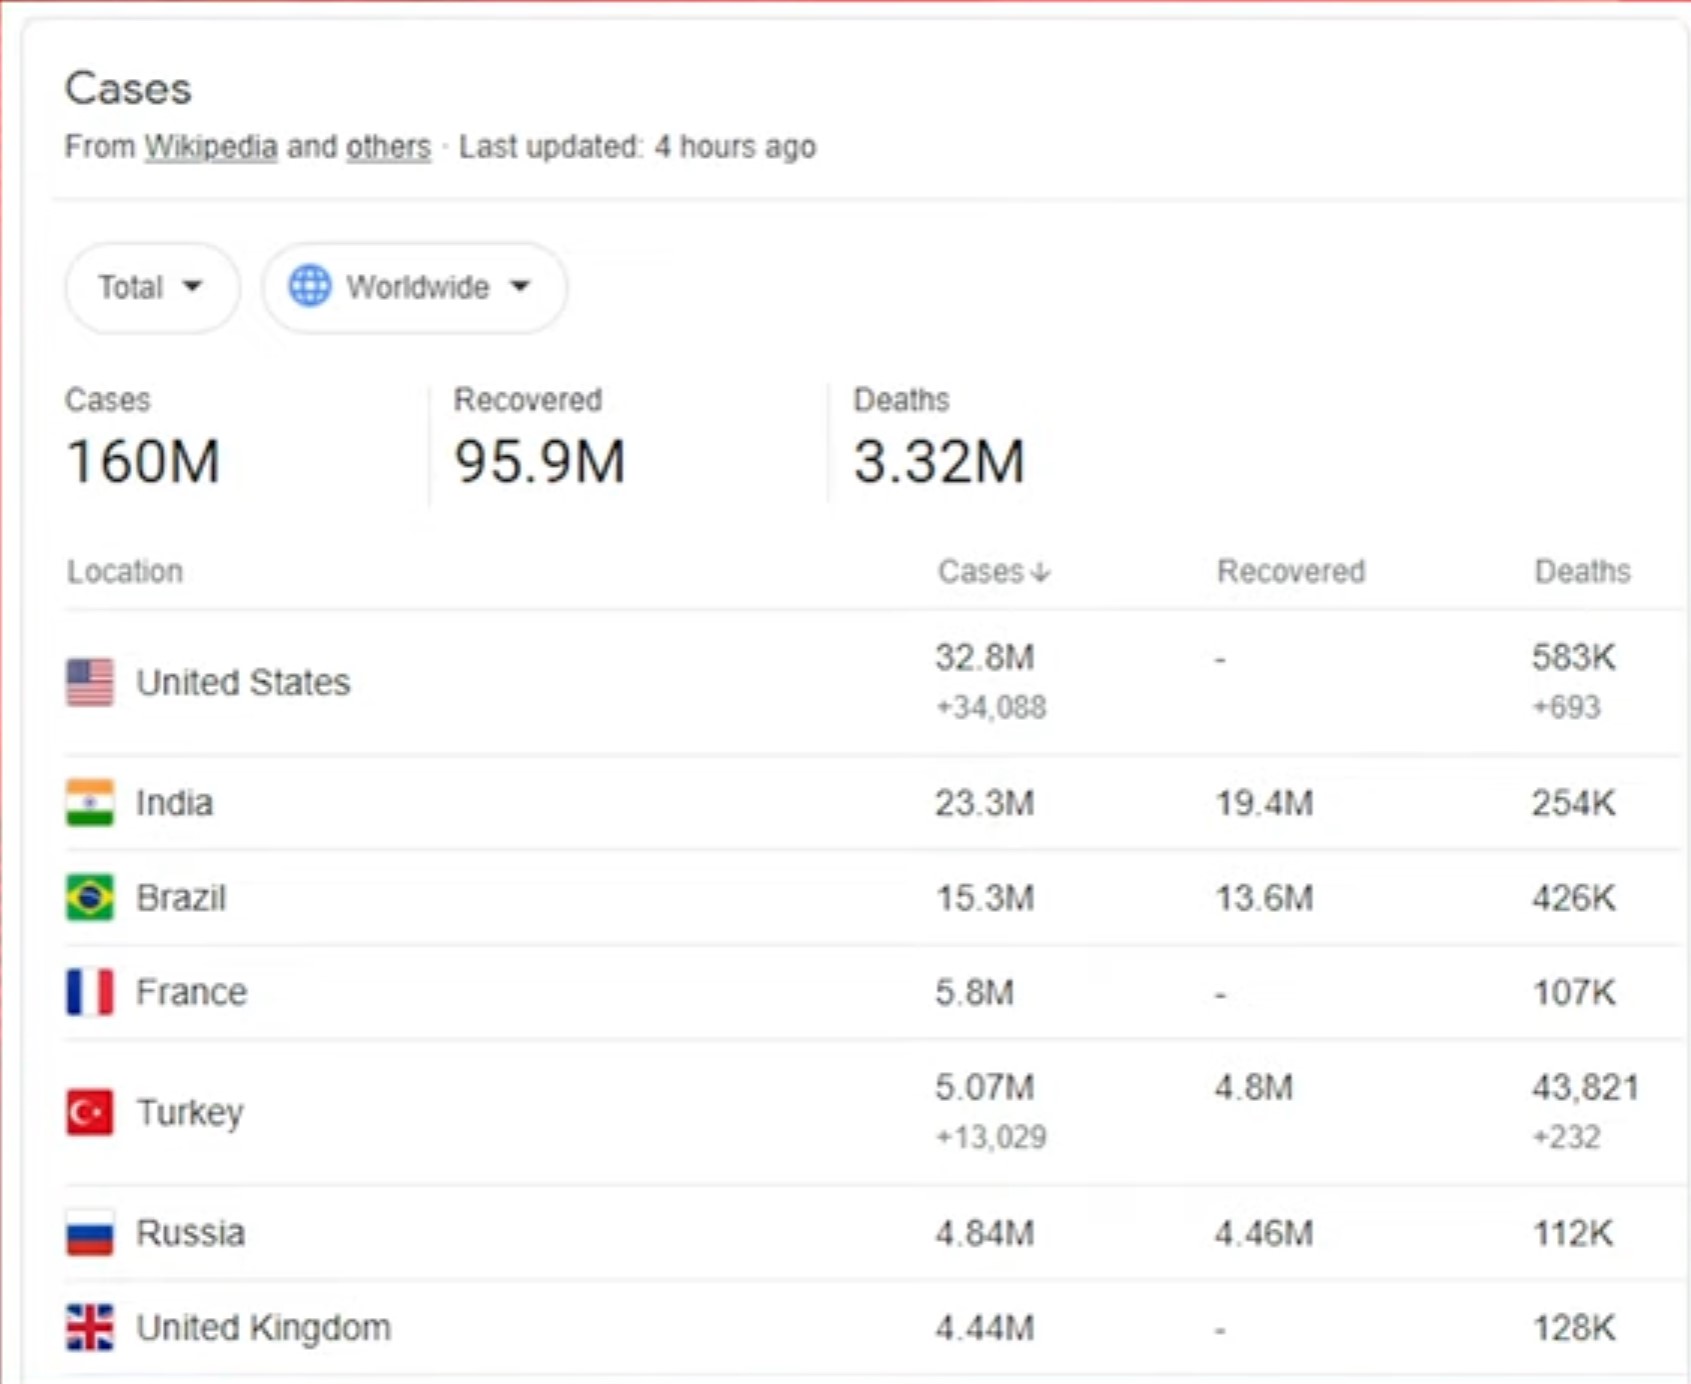Click the United Kingdom flag icon
The width and height of the screenshot is (1691, 1384).
click(90, 1328)
